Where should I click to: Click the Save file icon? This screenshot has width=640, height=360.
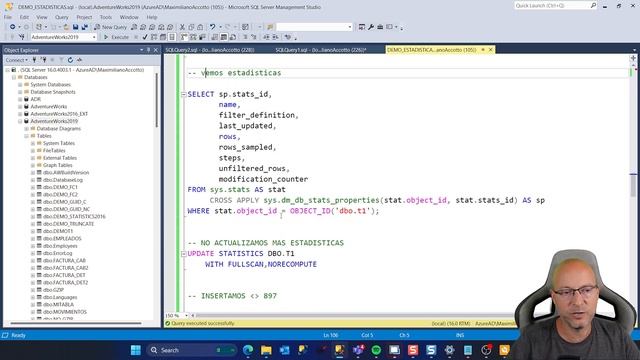point(76,27)
